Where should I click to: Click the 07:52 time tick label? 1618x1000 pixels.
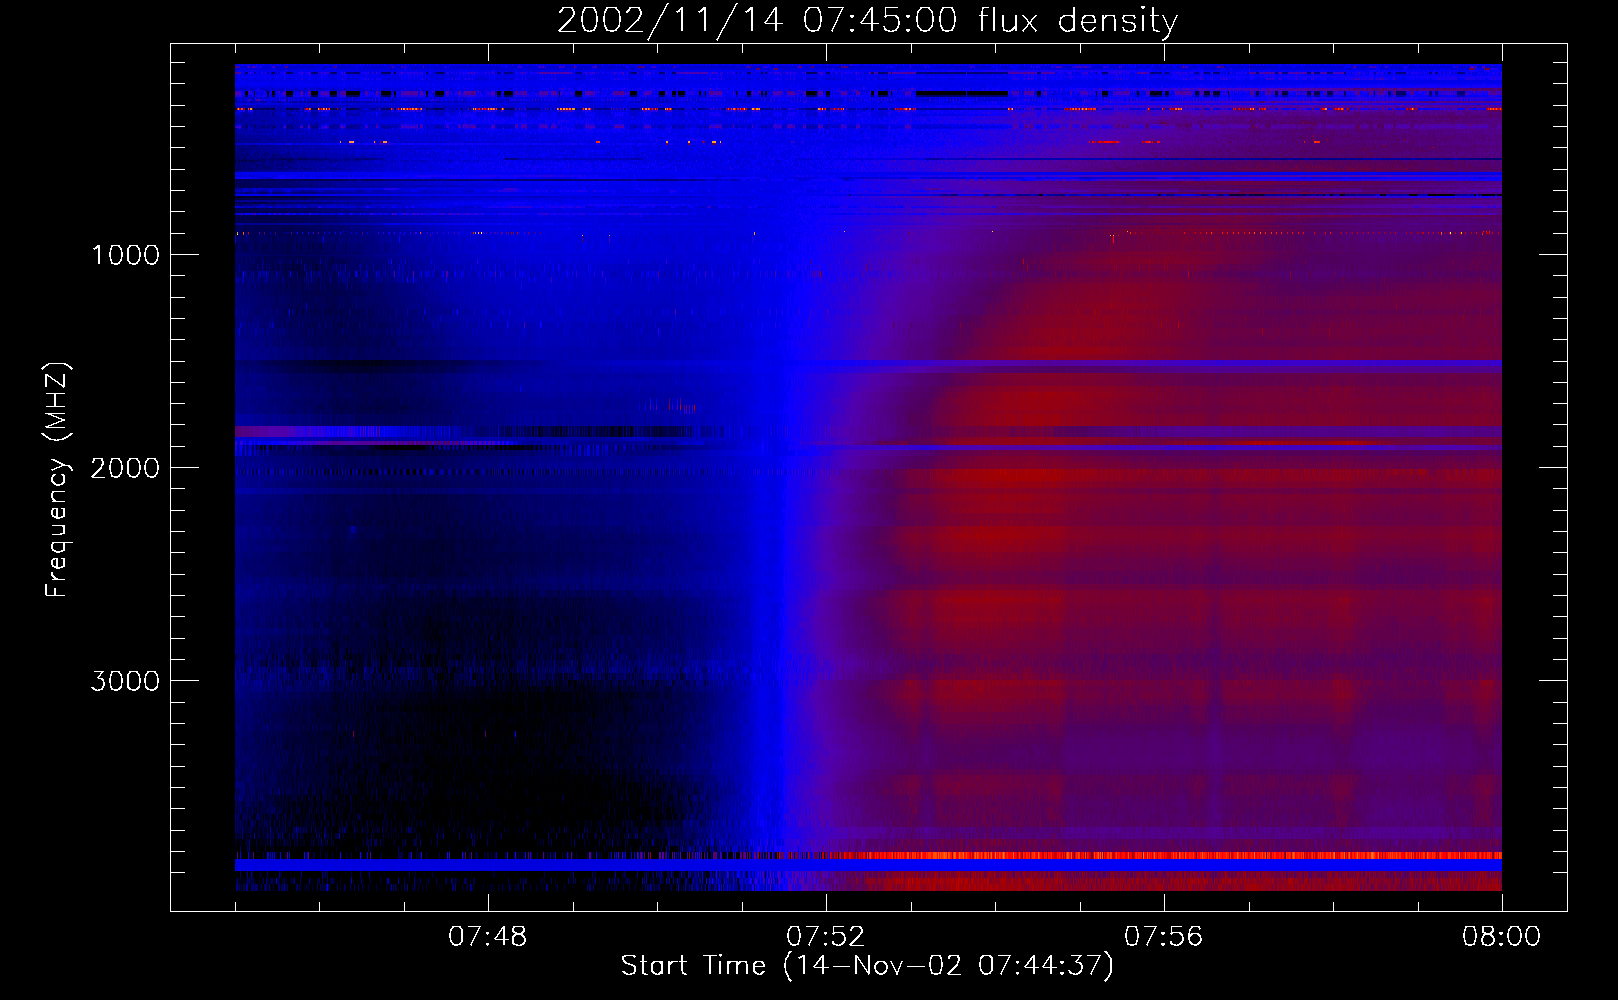pos(825,937)
